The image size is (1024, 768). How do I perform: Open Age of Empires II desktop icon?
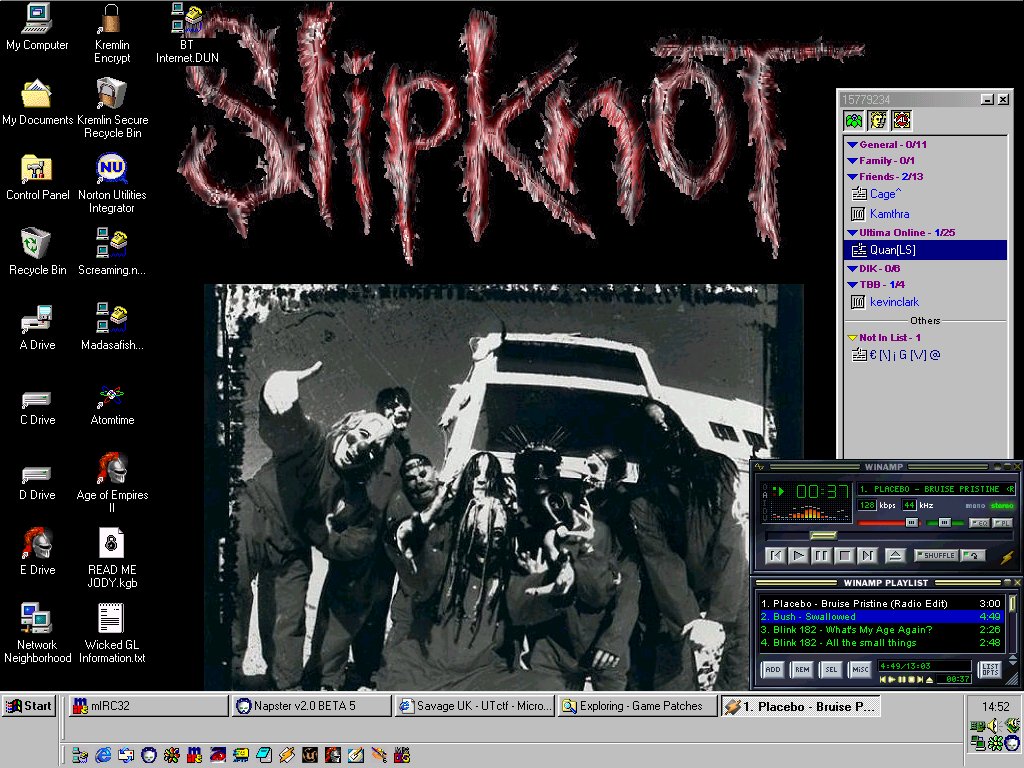112,469
